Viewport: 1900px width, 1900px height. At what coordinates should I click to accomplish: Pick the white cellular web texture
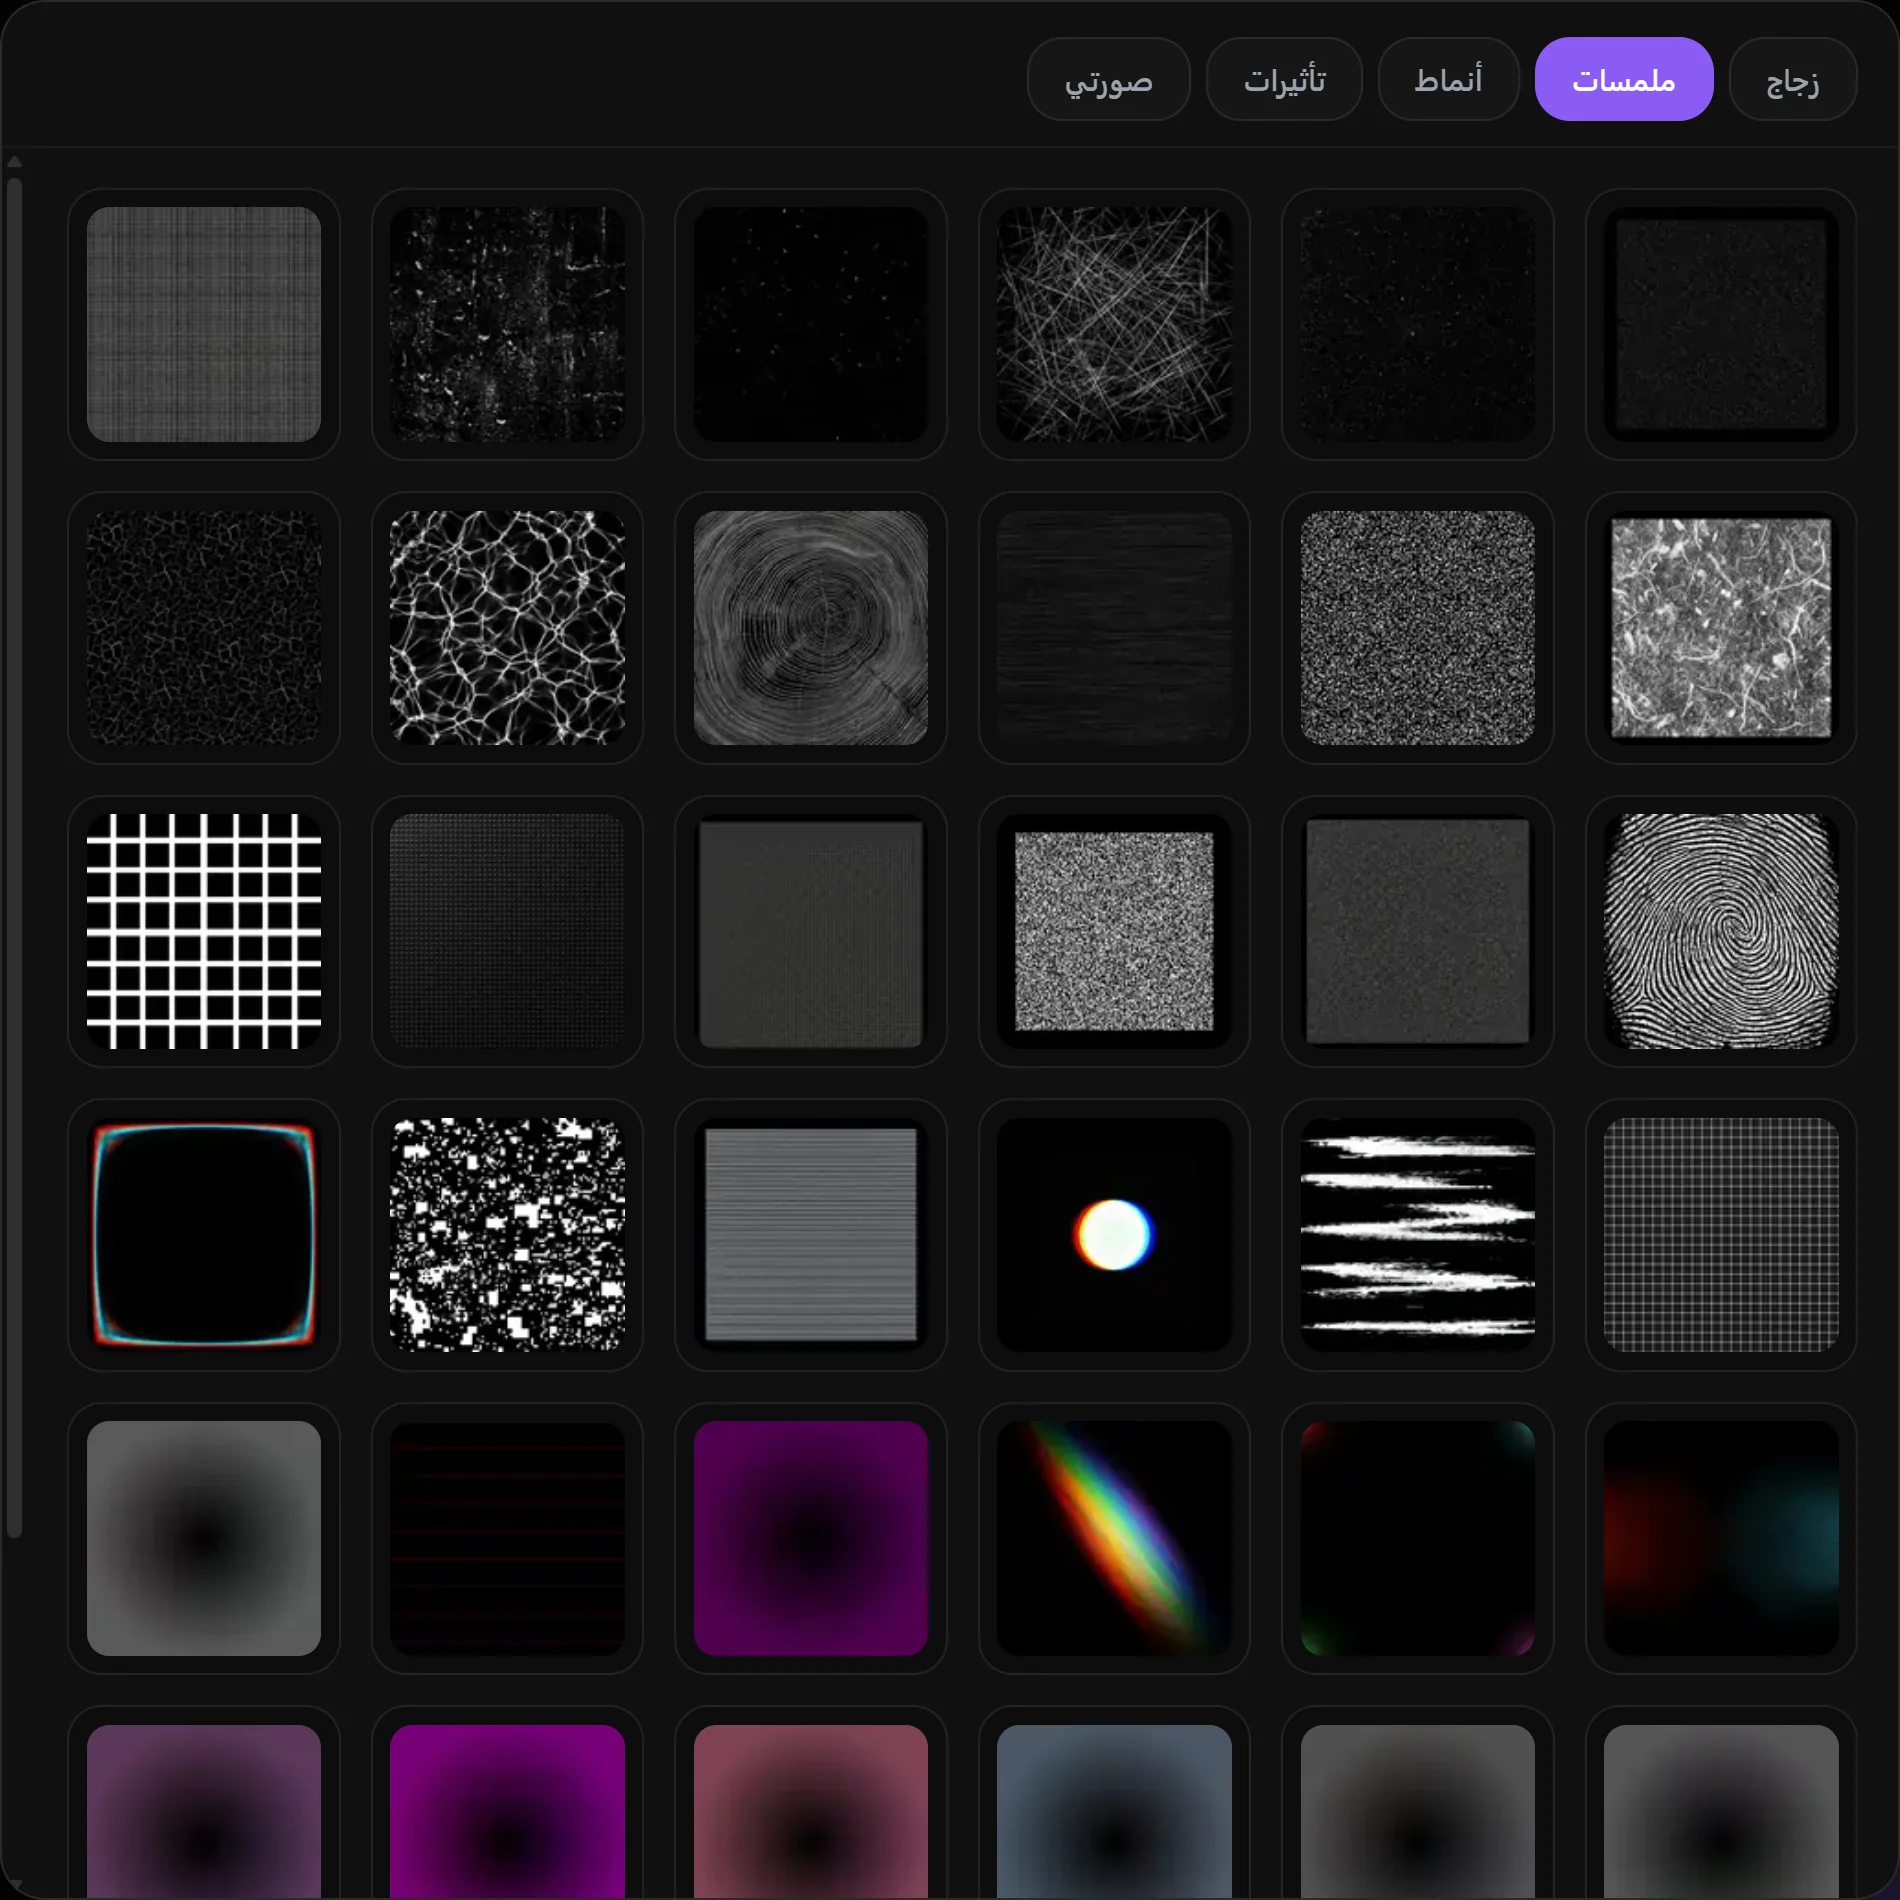coord(507,628)
